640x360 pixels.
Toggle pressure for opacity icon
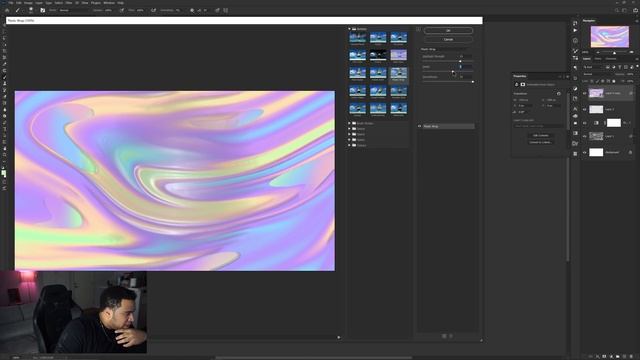(x=122, y=10)
